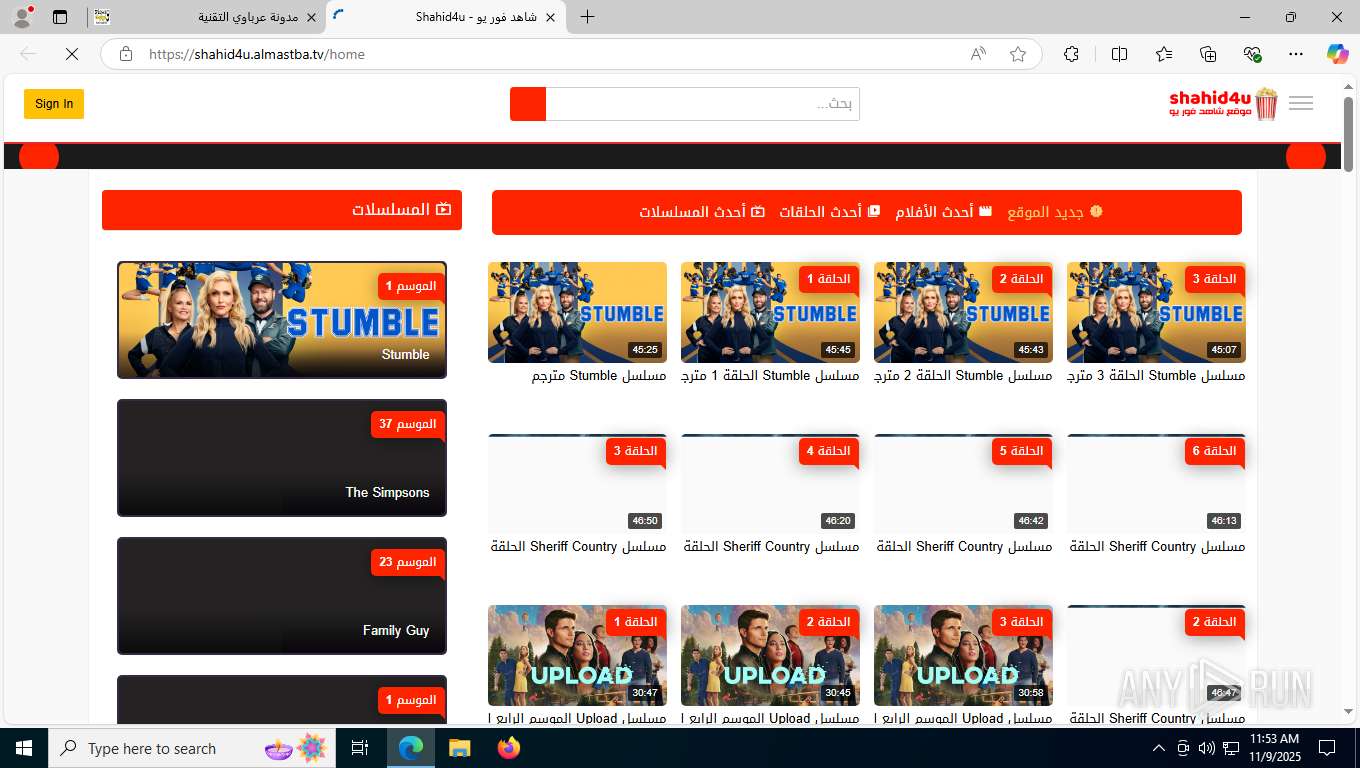The width and height of the screenshot is (1360, 768).
Task: Open the مسلسل Stumble مترجم title link
Action: pos(599,376)
